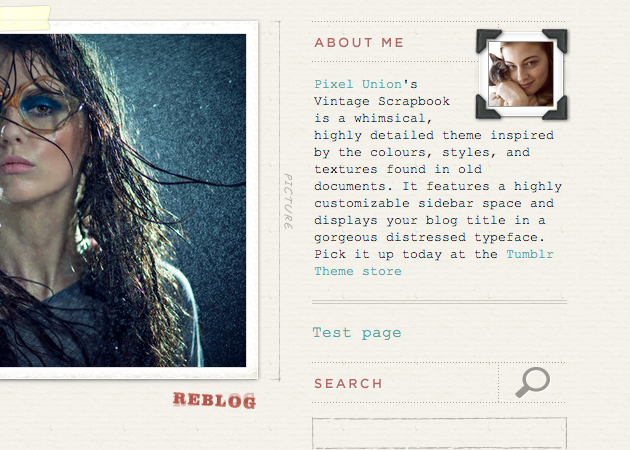The width and height of the screenshot is (630, 450).
Task: Click the 'Vintage Scrapbook' text in description
Action: pos(382,101)
